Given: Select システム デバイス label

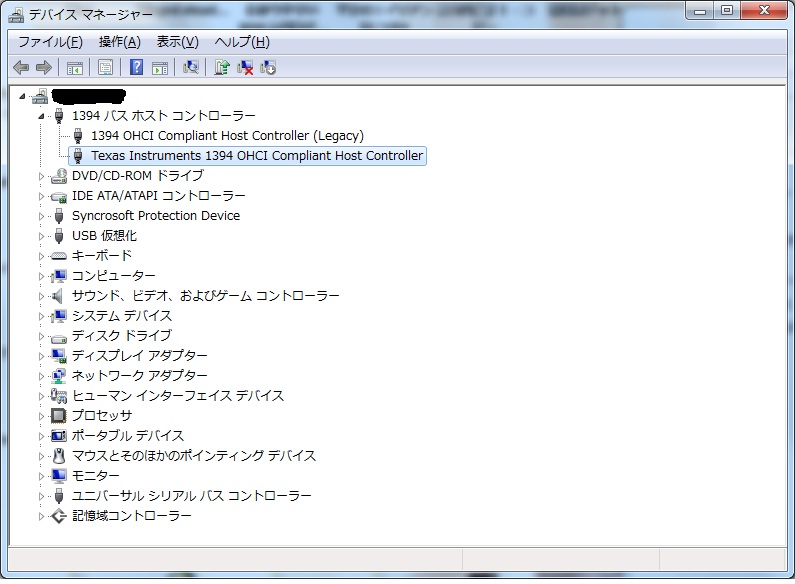Looking at the screenshot, I should (x=122, y=316).
